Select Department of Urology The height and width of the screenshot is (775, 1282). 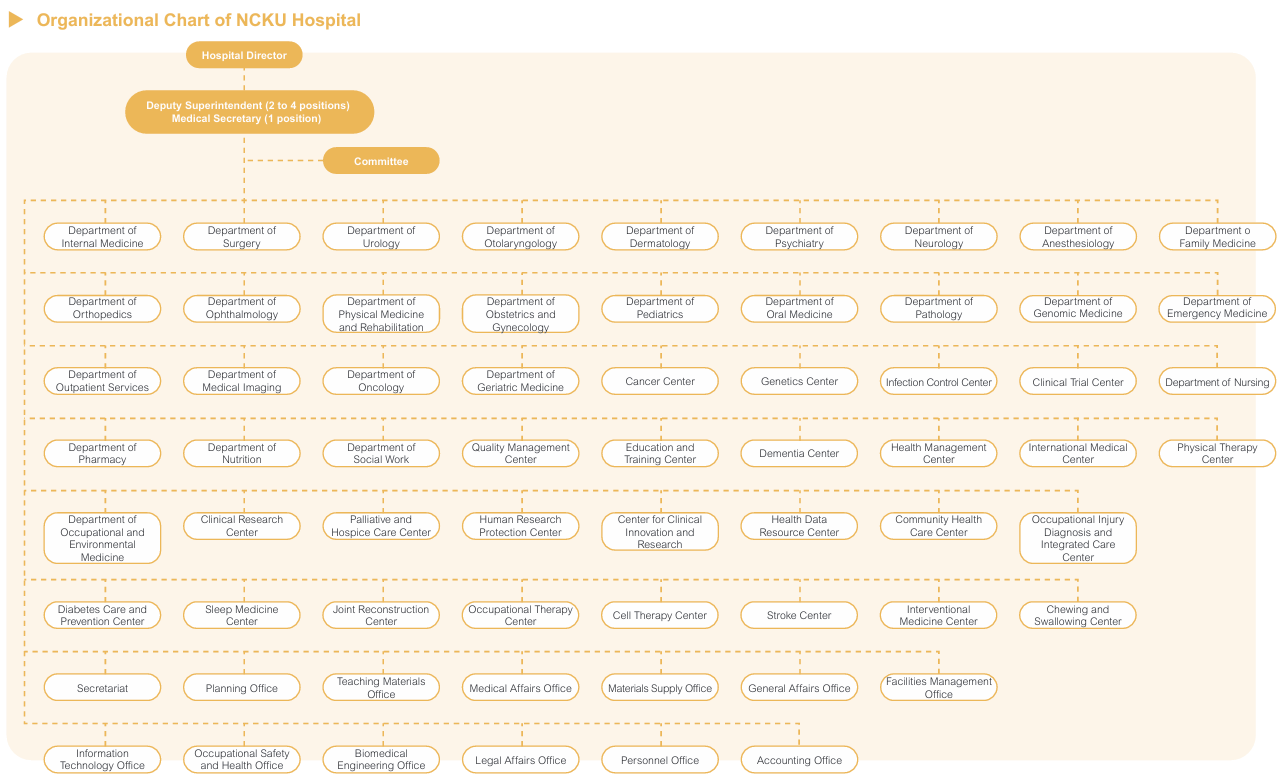tap(381, 237)
